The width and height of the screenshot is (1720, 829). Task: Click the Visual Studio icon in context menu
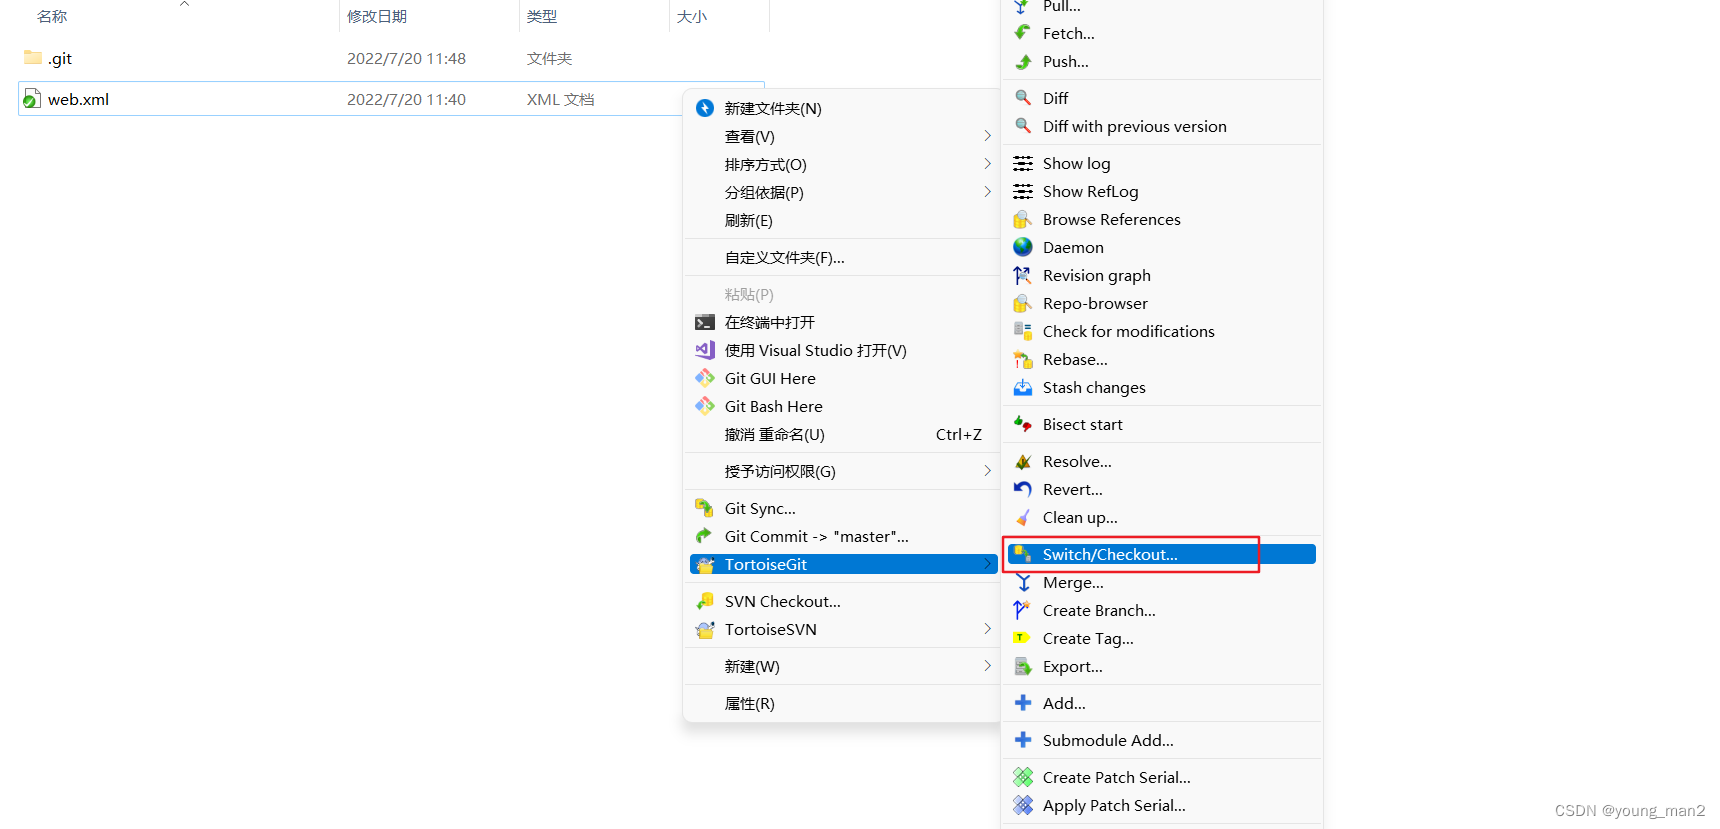click(705, 350)
